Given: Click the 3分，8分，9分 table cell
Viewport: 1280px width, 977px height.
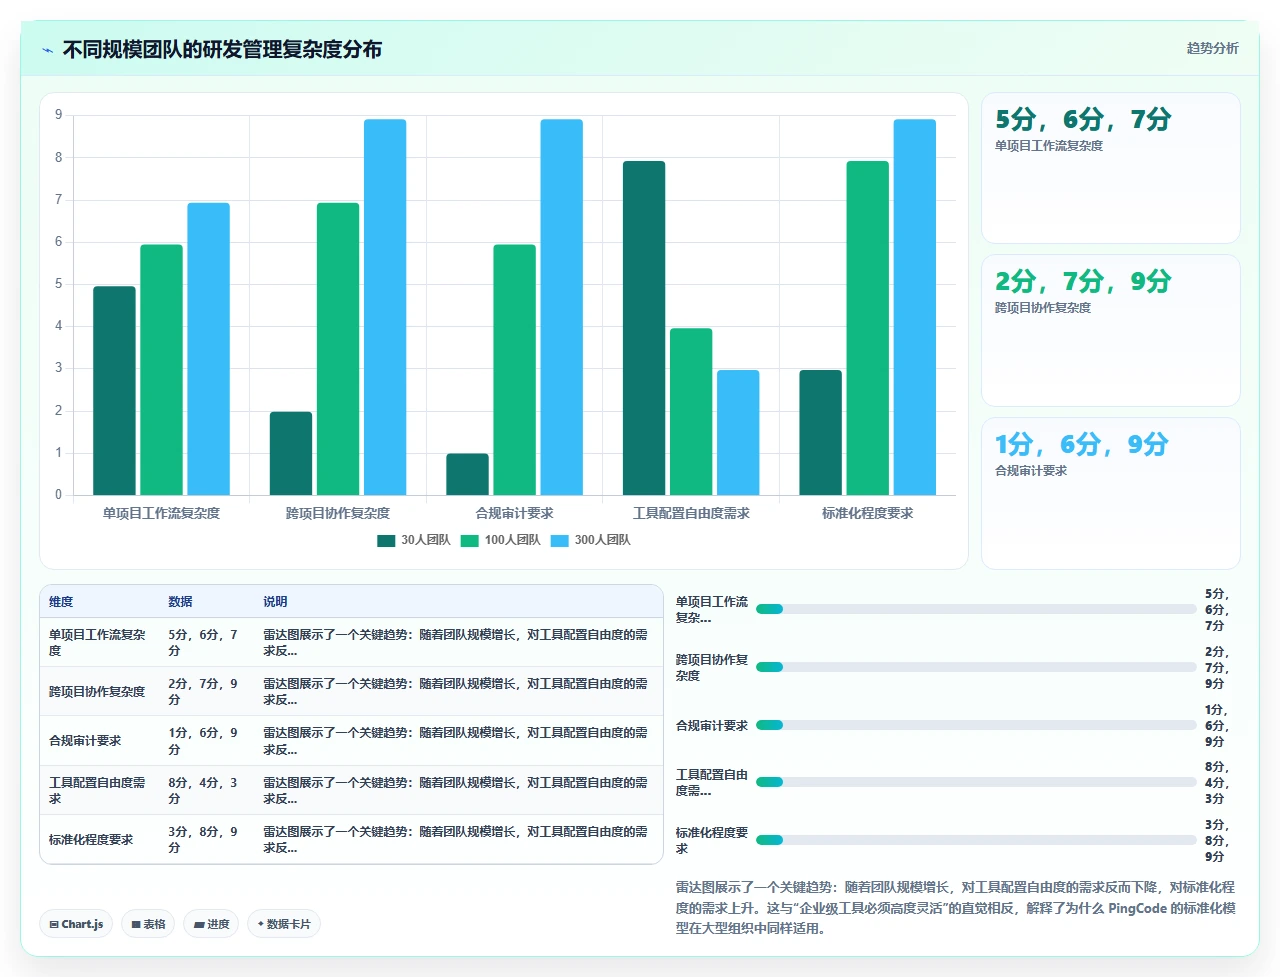Looking at the screenshot, I should [x=207, y=840].
